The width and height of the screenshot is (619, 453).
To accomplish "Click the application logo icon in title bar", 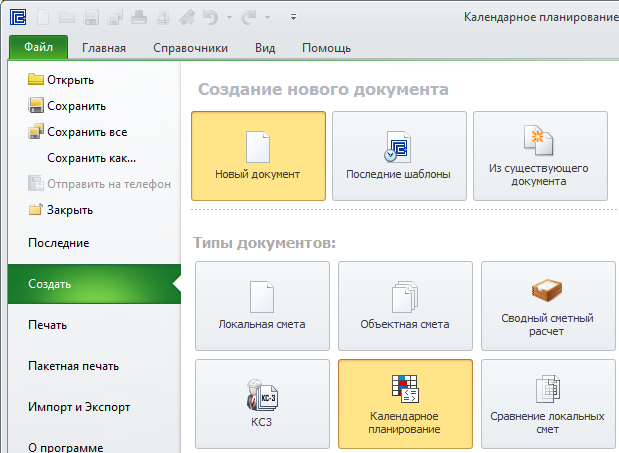I will tap(18, 17).
